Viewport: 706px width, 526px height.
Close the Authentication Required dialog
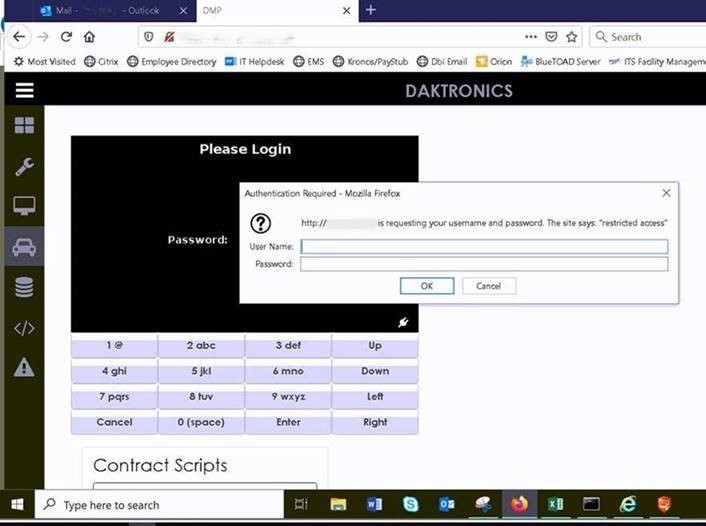pyautogui.click(x=666, y=193)
